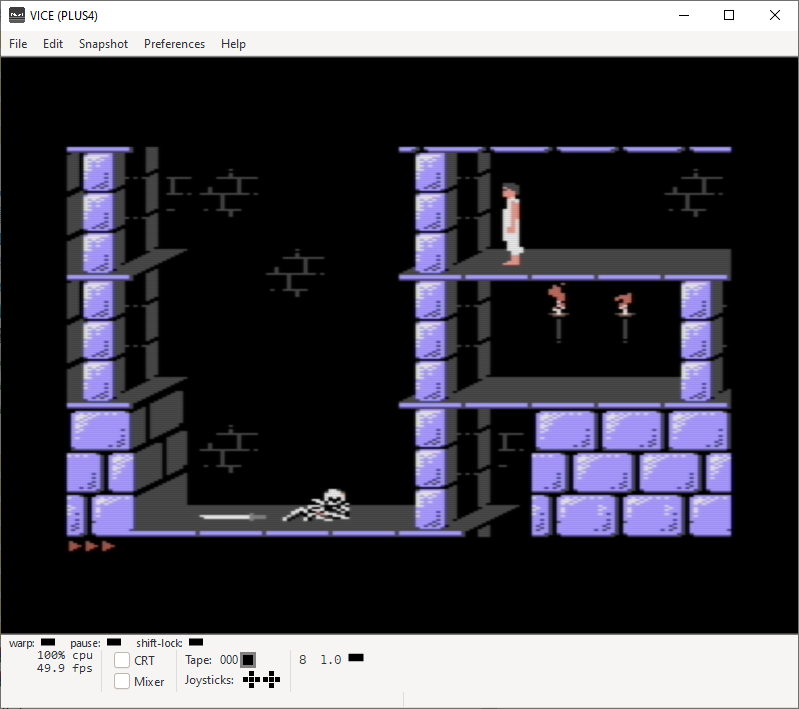Click the skeleton lying on the floor

[x=317, y=506]
